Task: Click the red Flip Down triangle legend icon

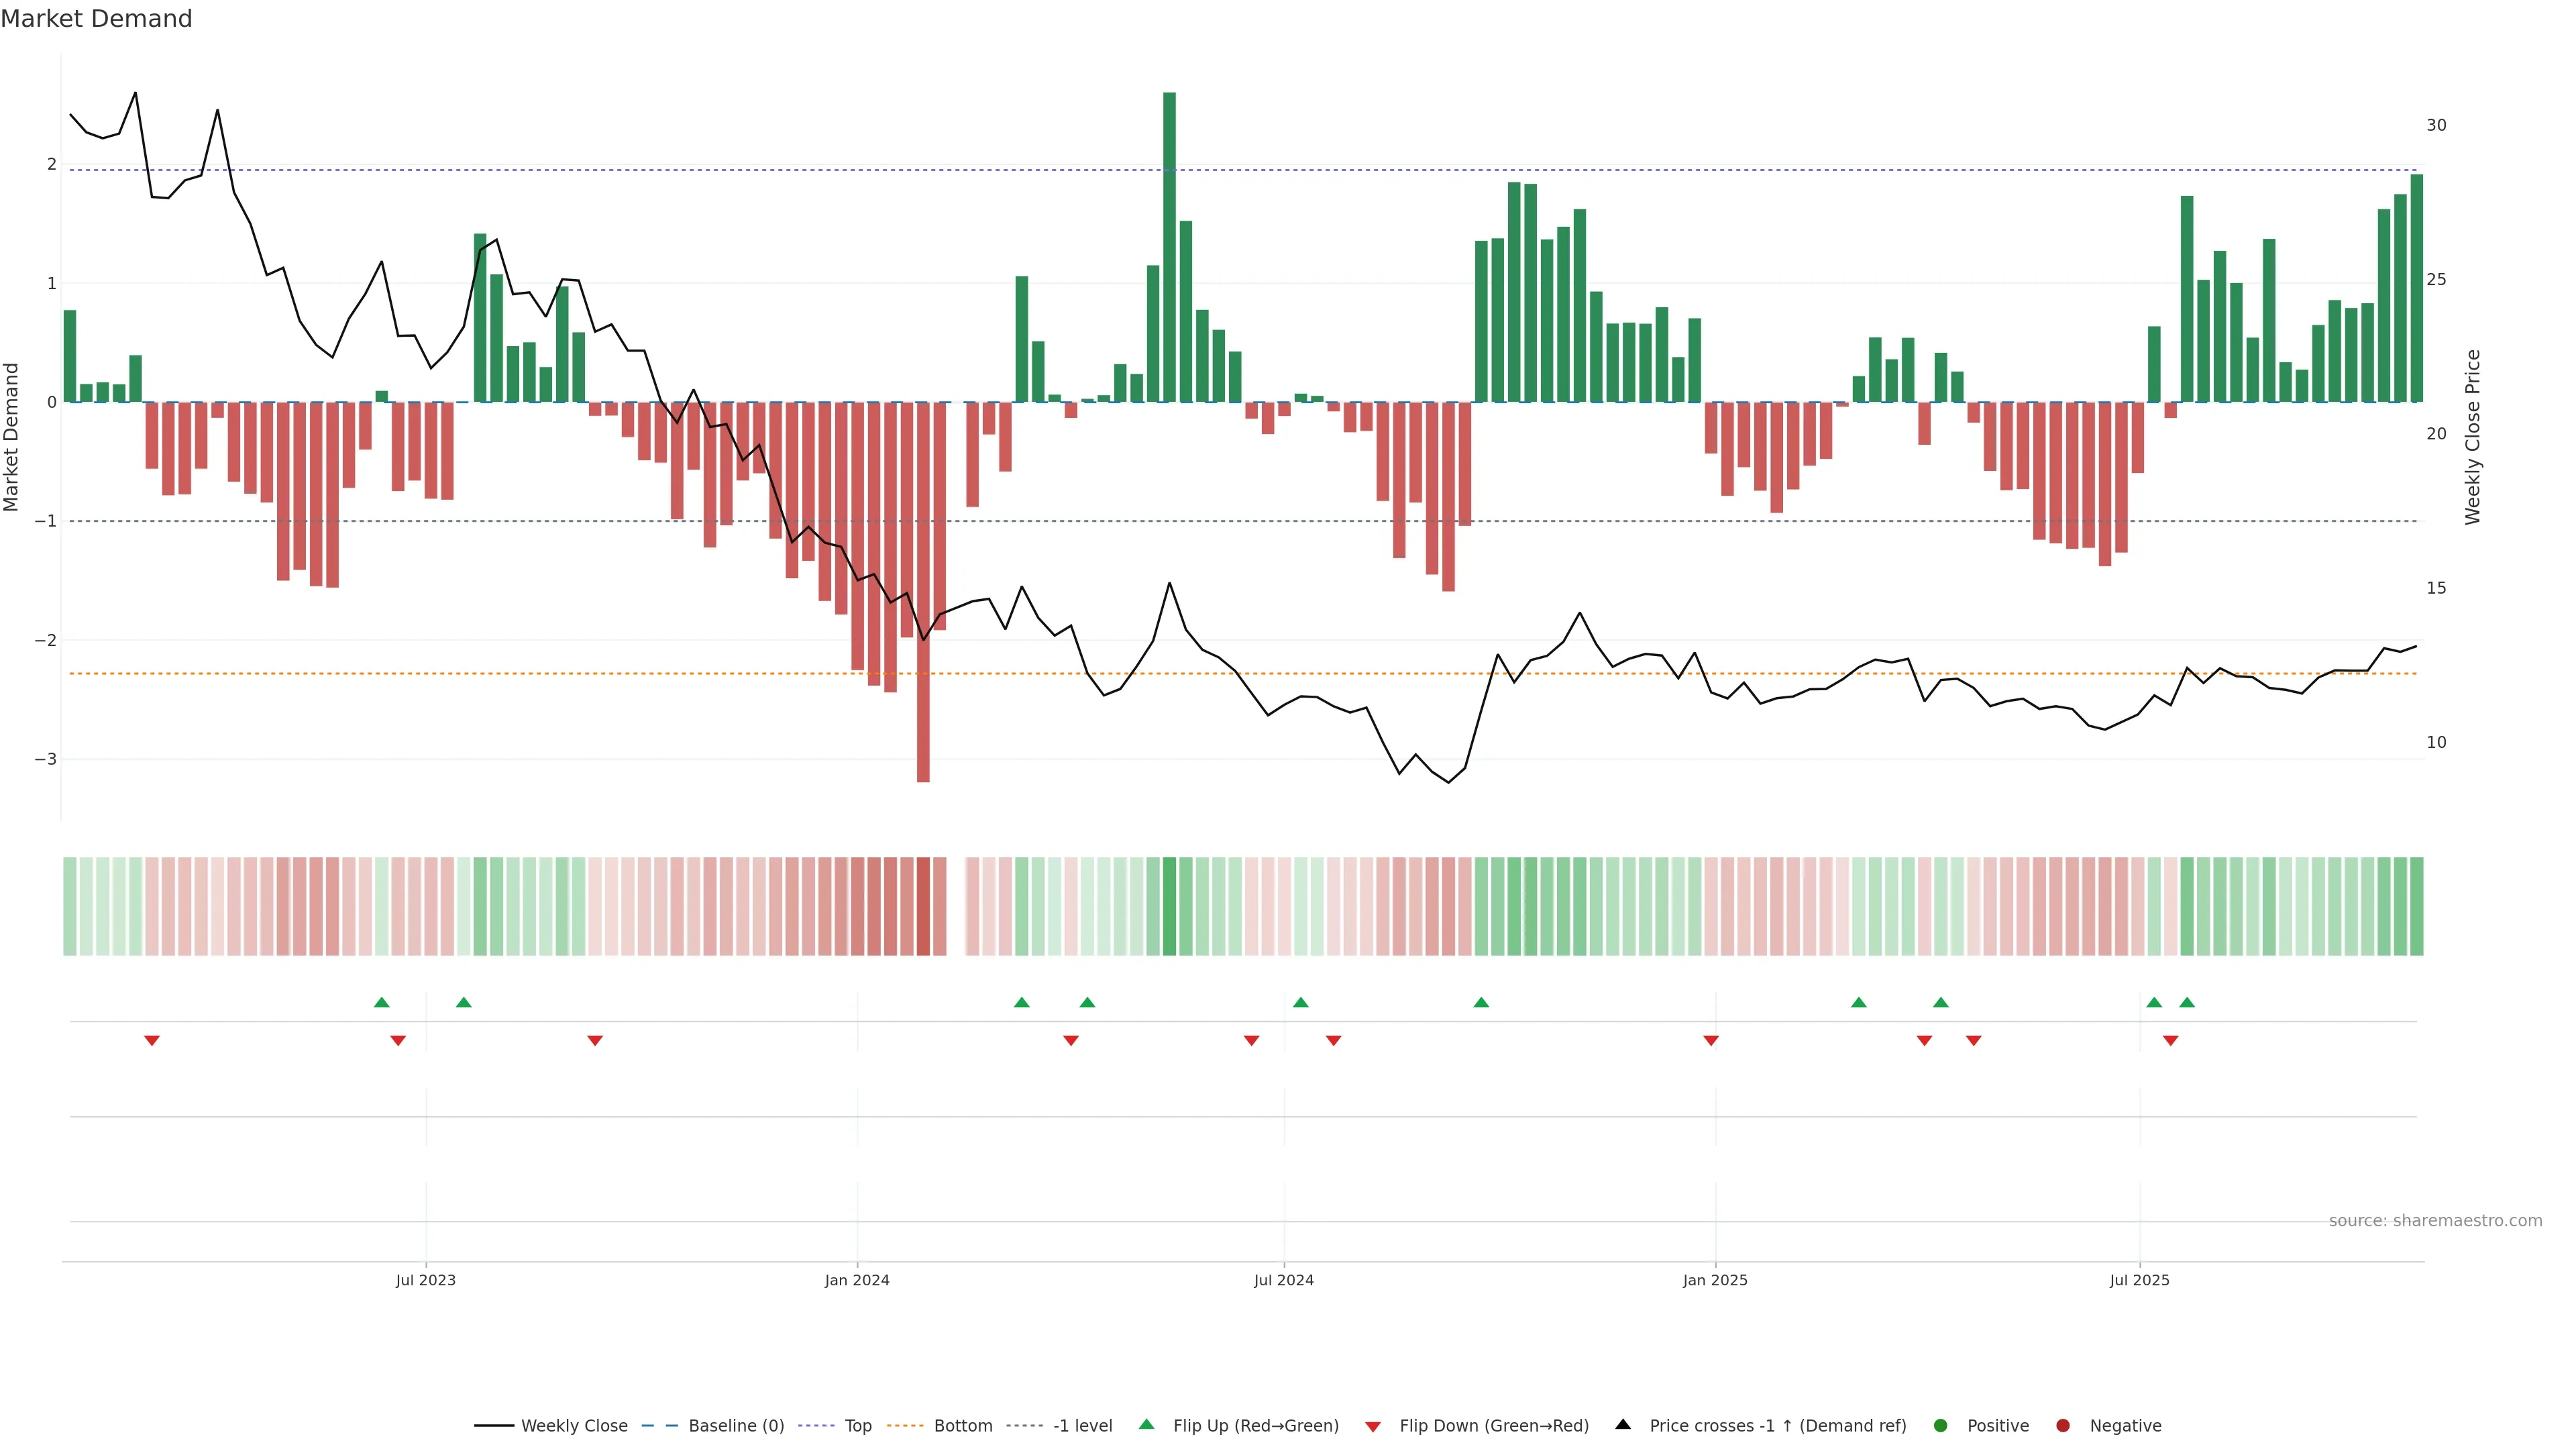Action: 1373,1426
